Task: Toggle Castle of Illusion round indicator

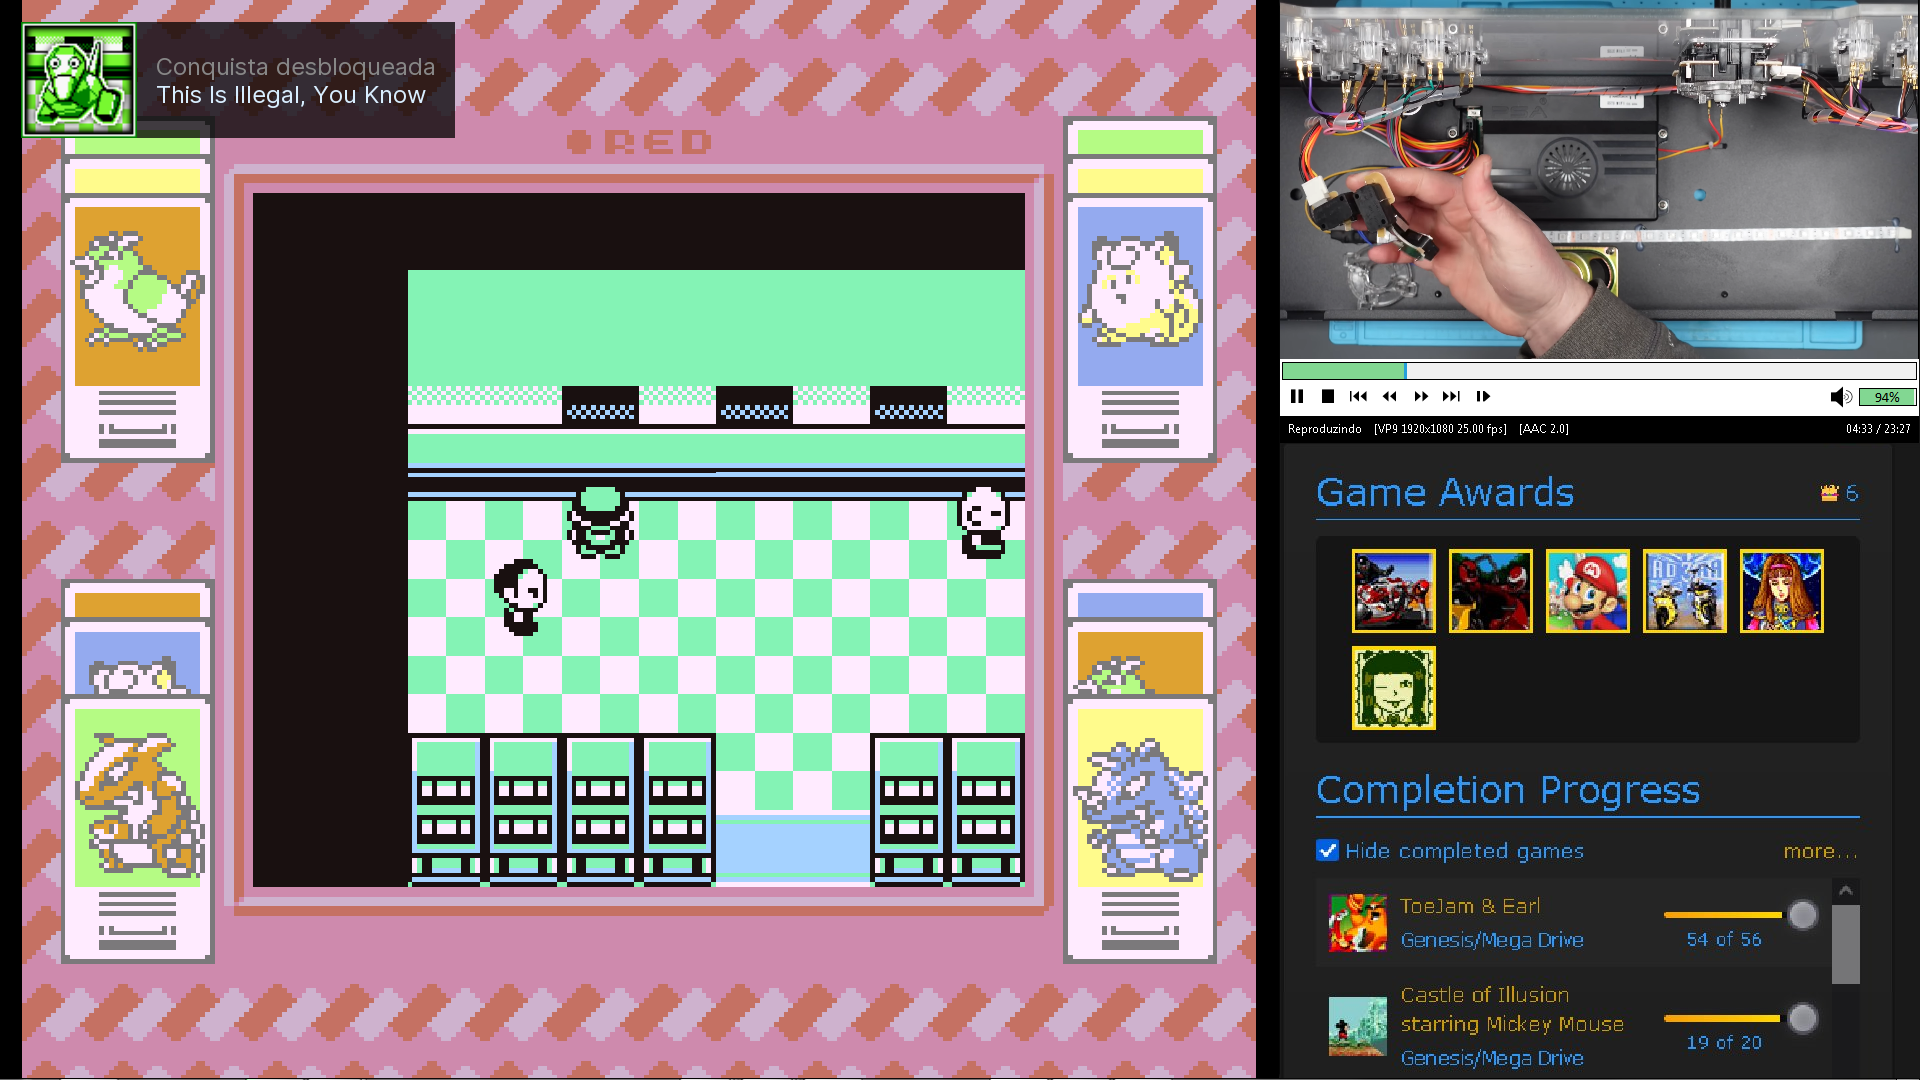Action: (1803, 1019)
